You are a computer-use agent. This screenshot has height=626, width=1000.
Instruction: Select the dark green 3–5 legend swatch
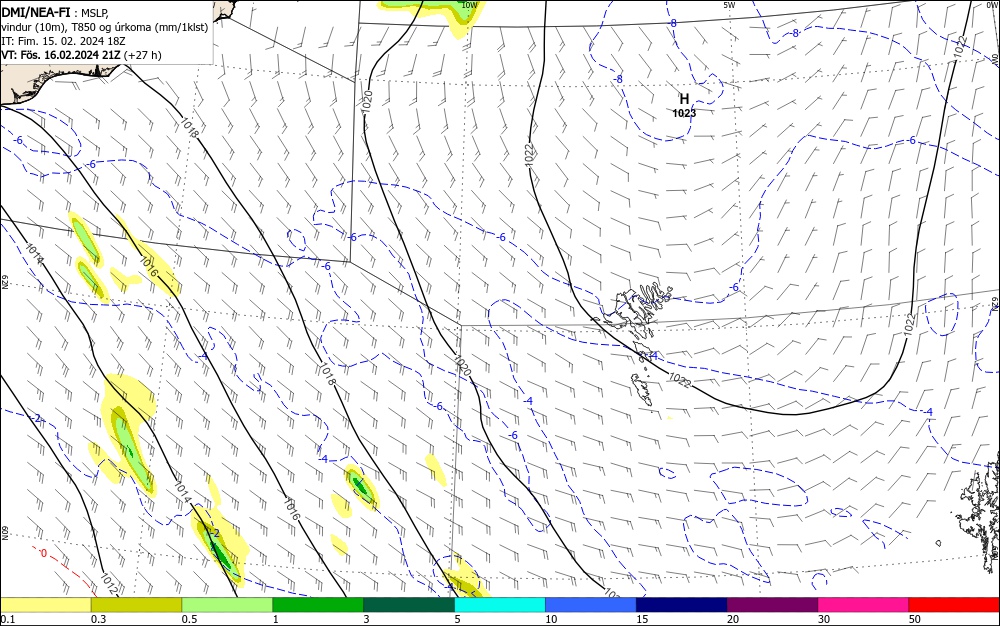point(409,605)
